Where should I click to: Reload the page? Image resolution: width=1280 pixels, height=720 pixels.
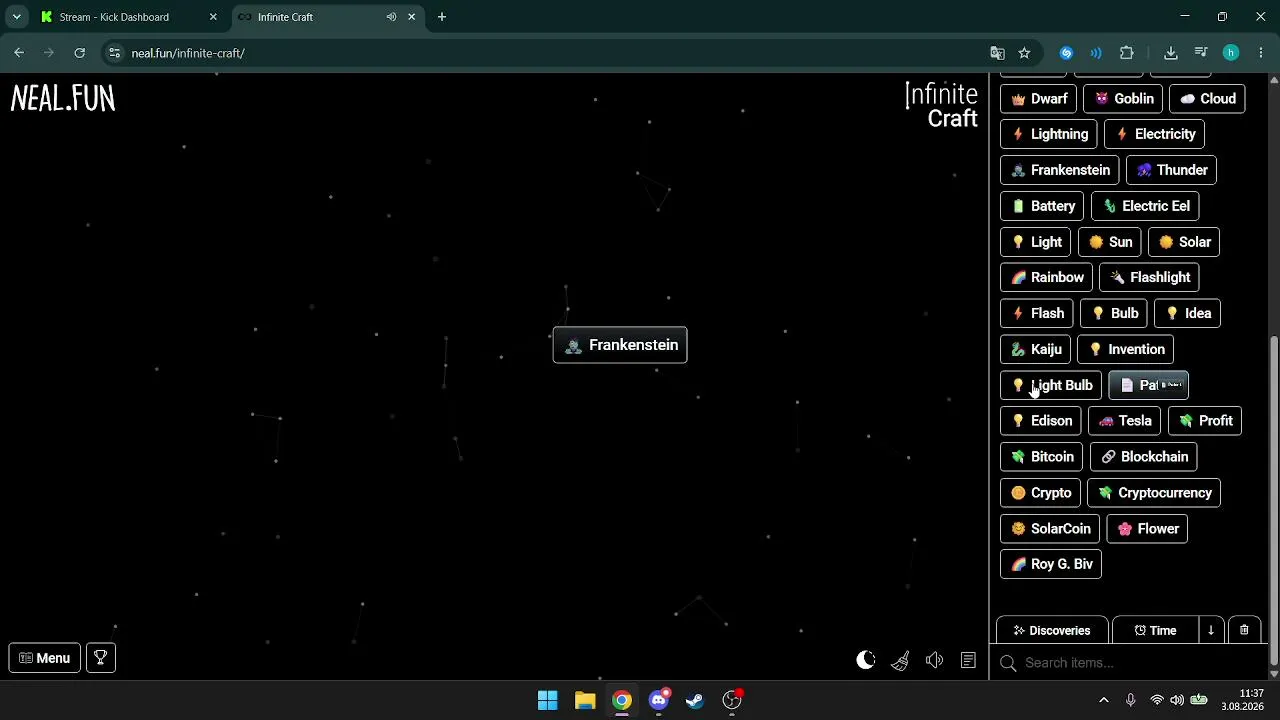[80, 53]
